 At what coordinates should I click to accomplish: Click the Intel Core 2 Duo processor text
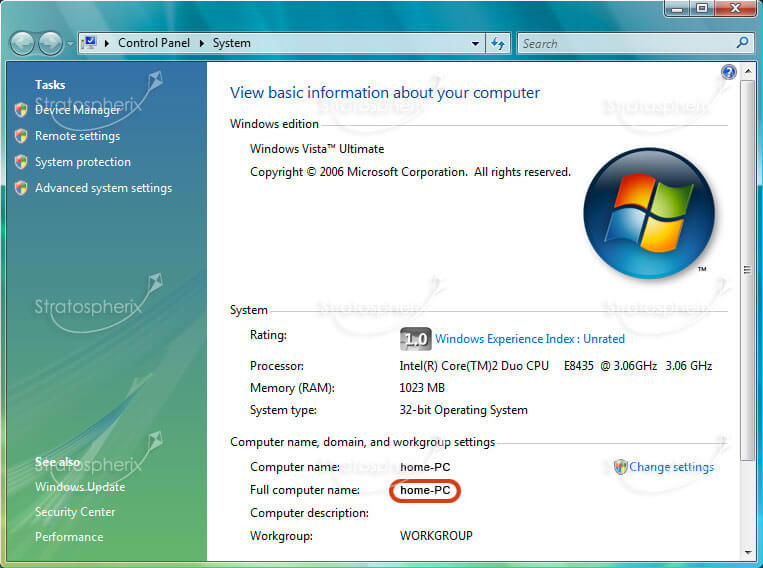(556, 366)
